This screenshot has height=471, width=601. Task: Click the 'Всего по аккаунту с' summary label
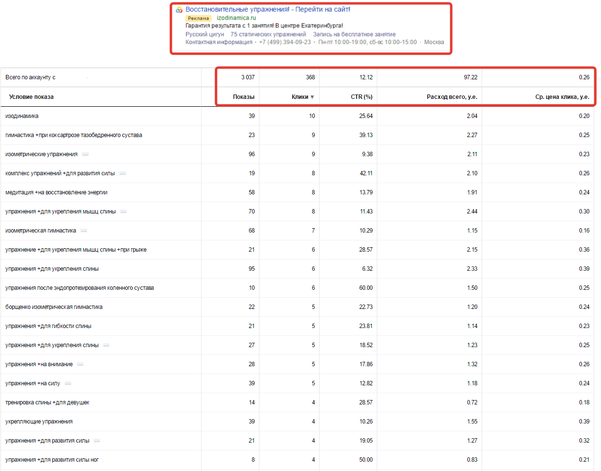coord(30,77)
